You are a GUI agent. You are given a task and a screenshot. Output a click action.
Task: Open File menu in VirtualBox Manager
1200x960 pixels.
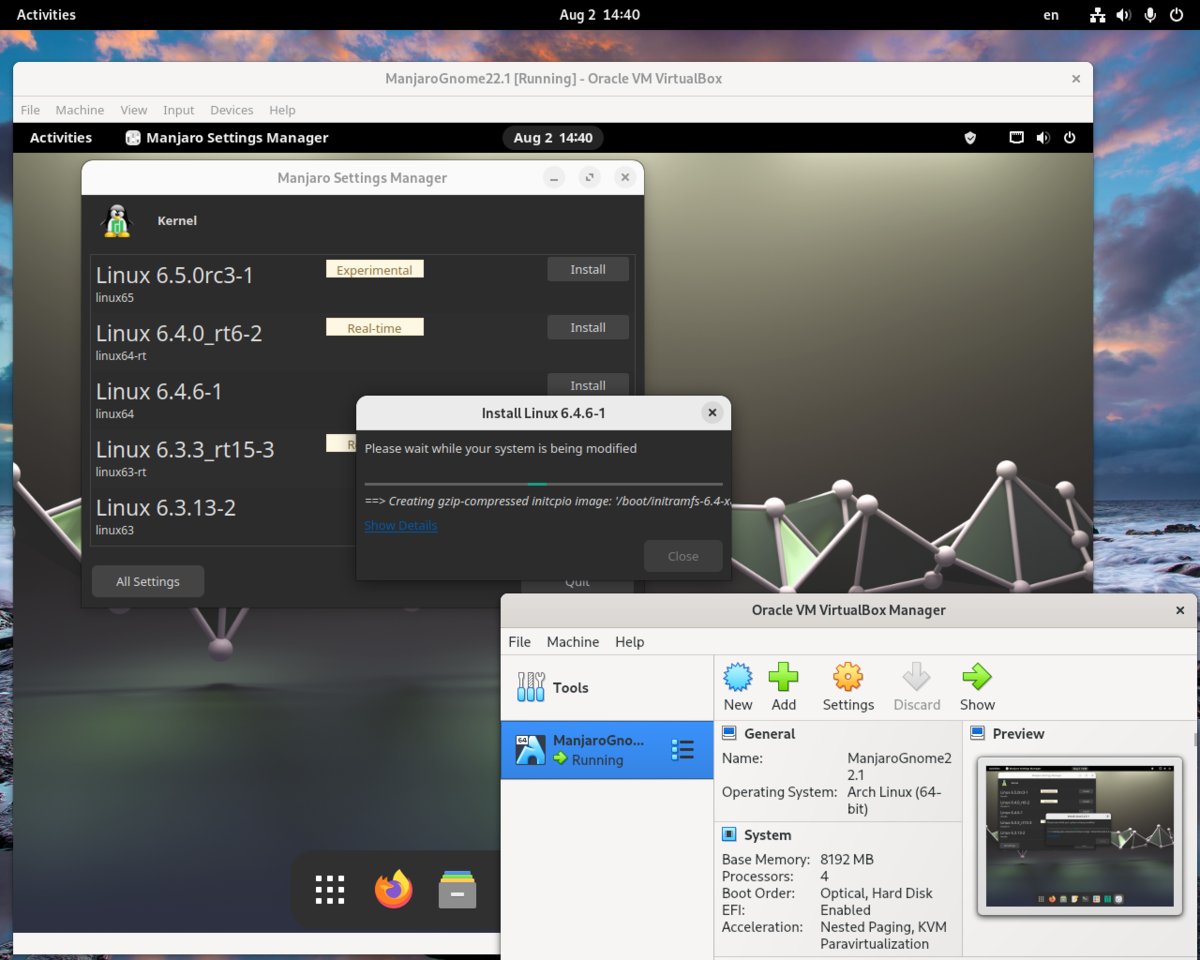pos(520,642)
